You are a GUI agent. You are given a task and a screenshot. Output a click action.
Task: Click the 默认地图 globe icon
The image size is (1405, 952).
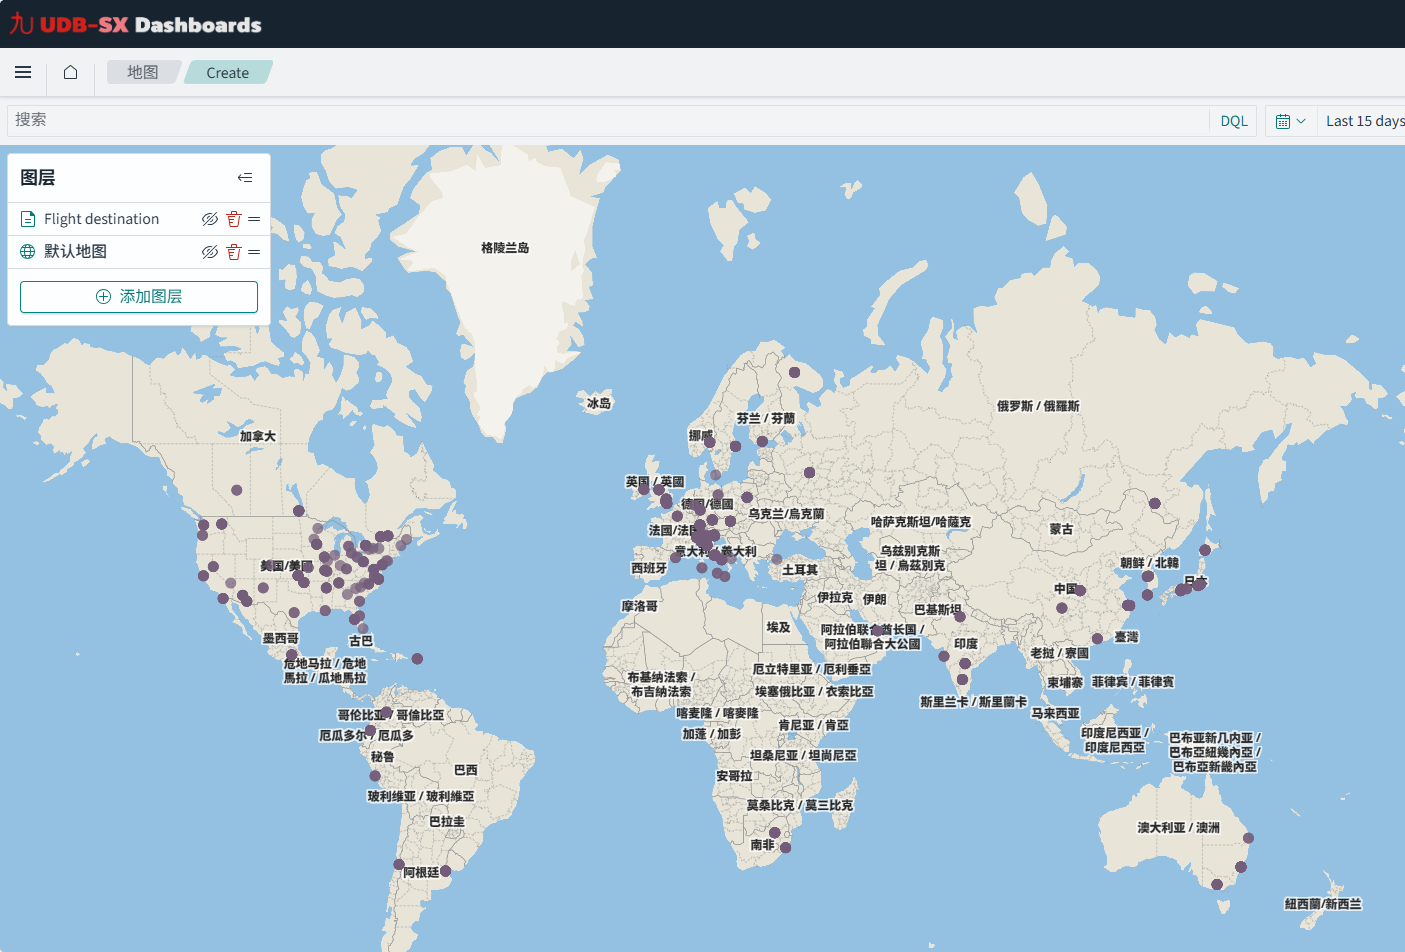pyautogui.click(x=28, y=252)
